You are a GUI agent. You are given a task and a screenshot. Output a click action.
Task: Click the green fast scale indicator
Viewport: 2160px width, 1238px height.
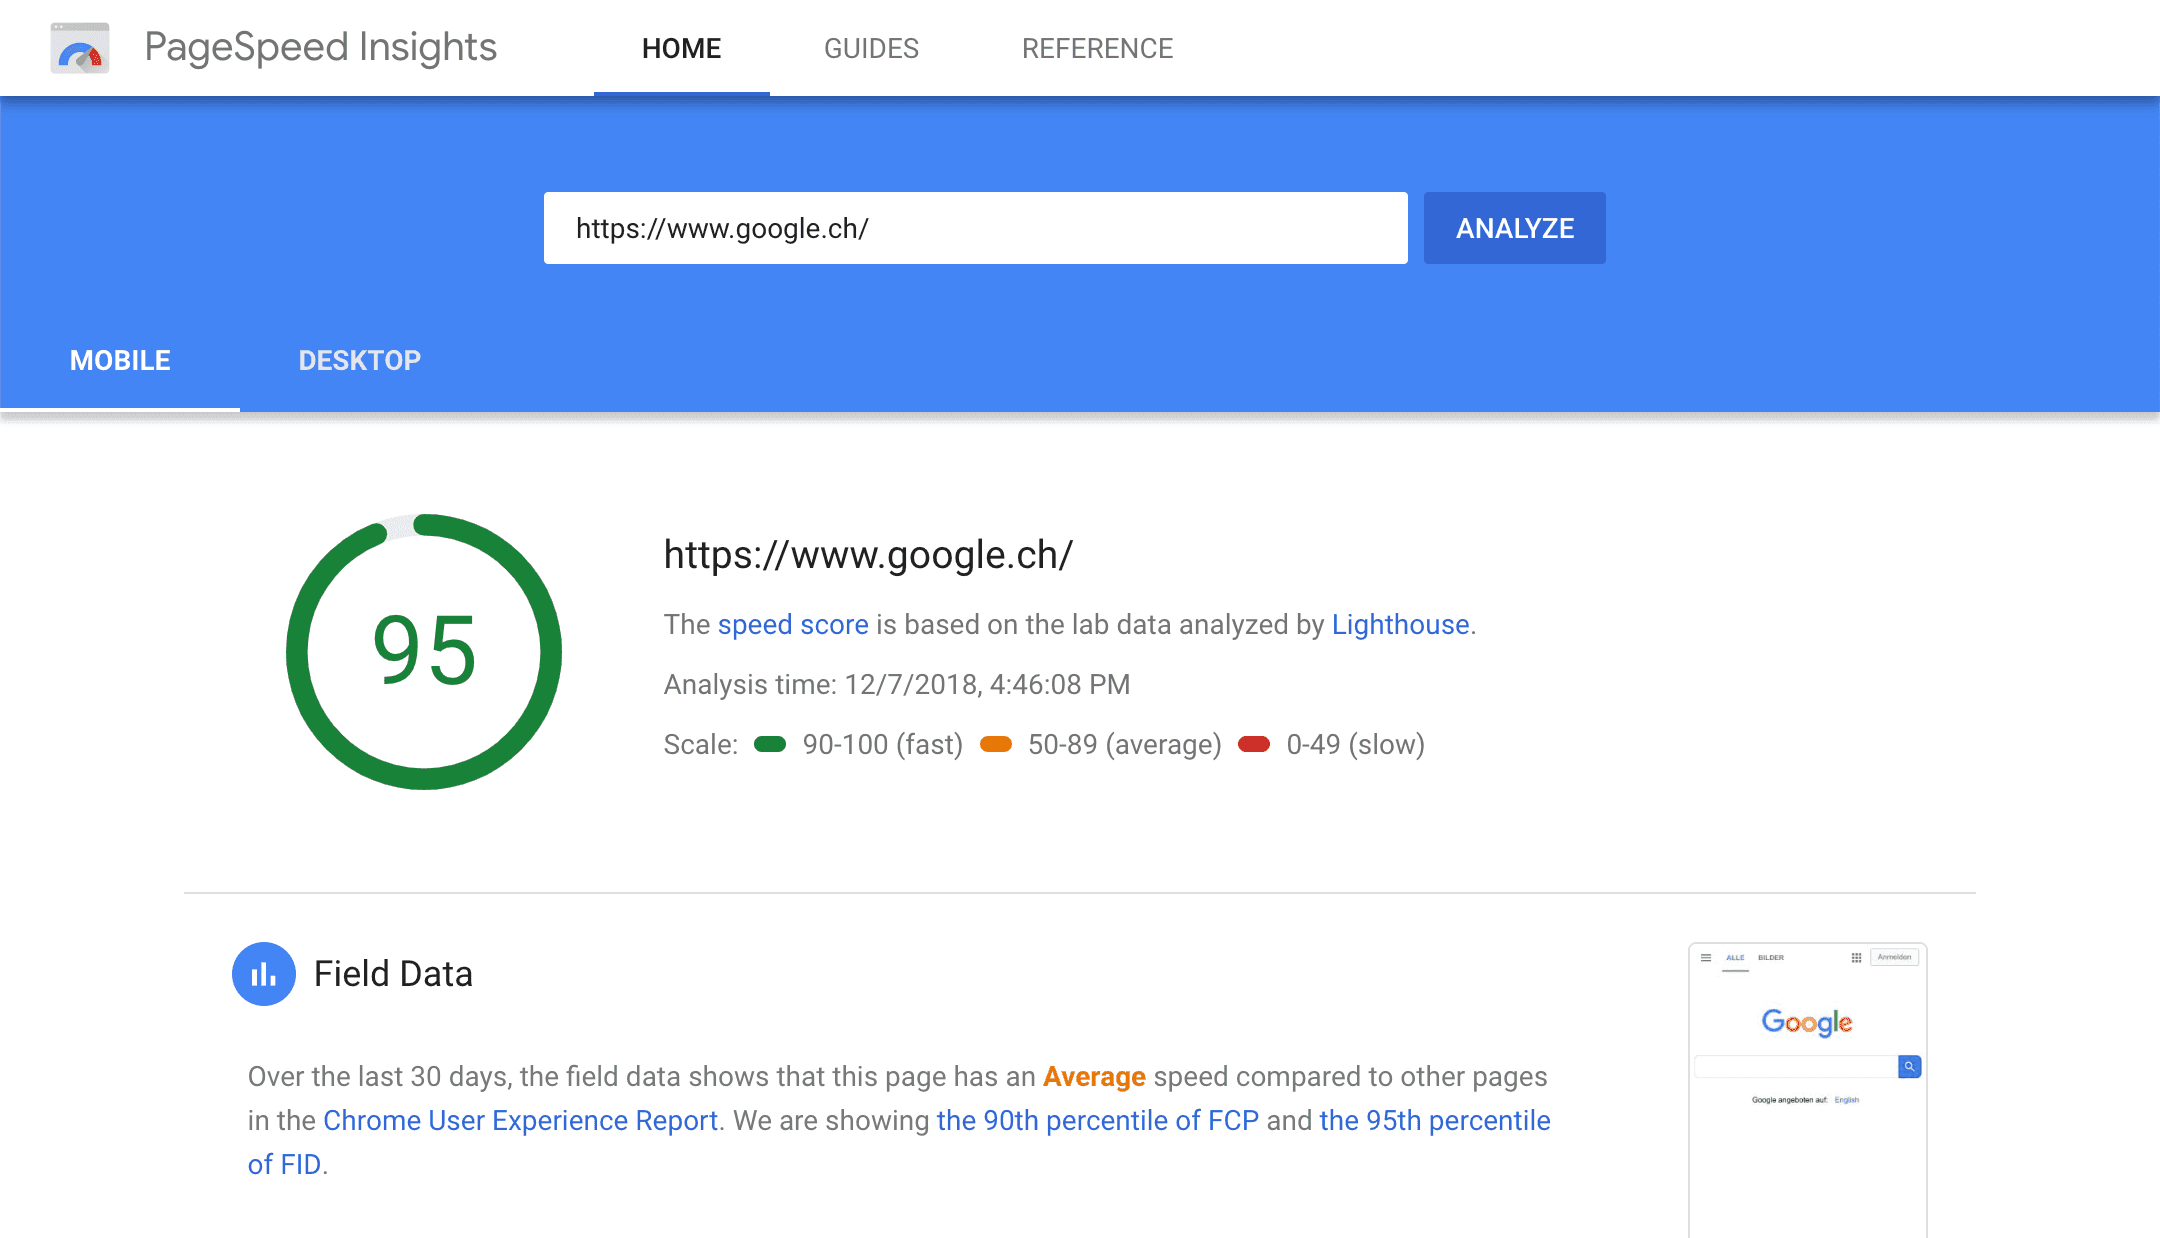tap(770, 744)
